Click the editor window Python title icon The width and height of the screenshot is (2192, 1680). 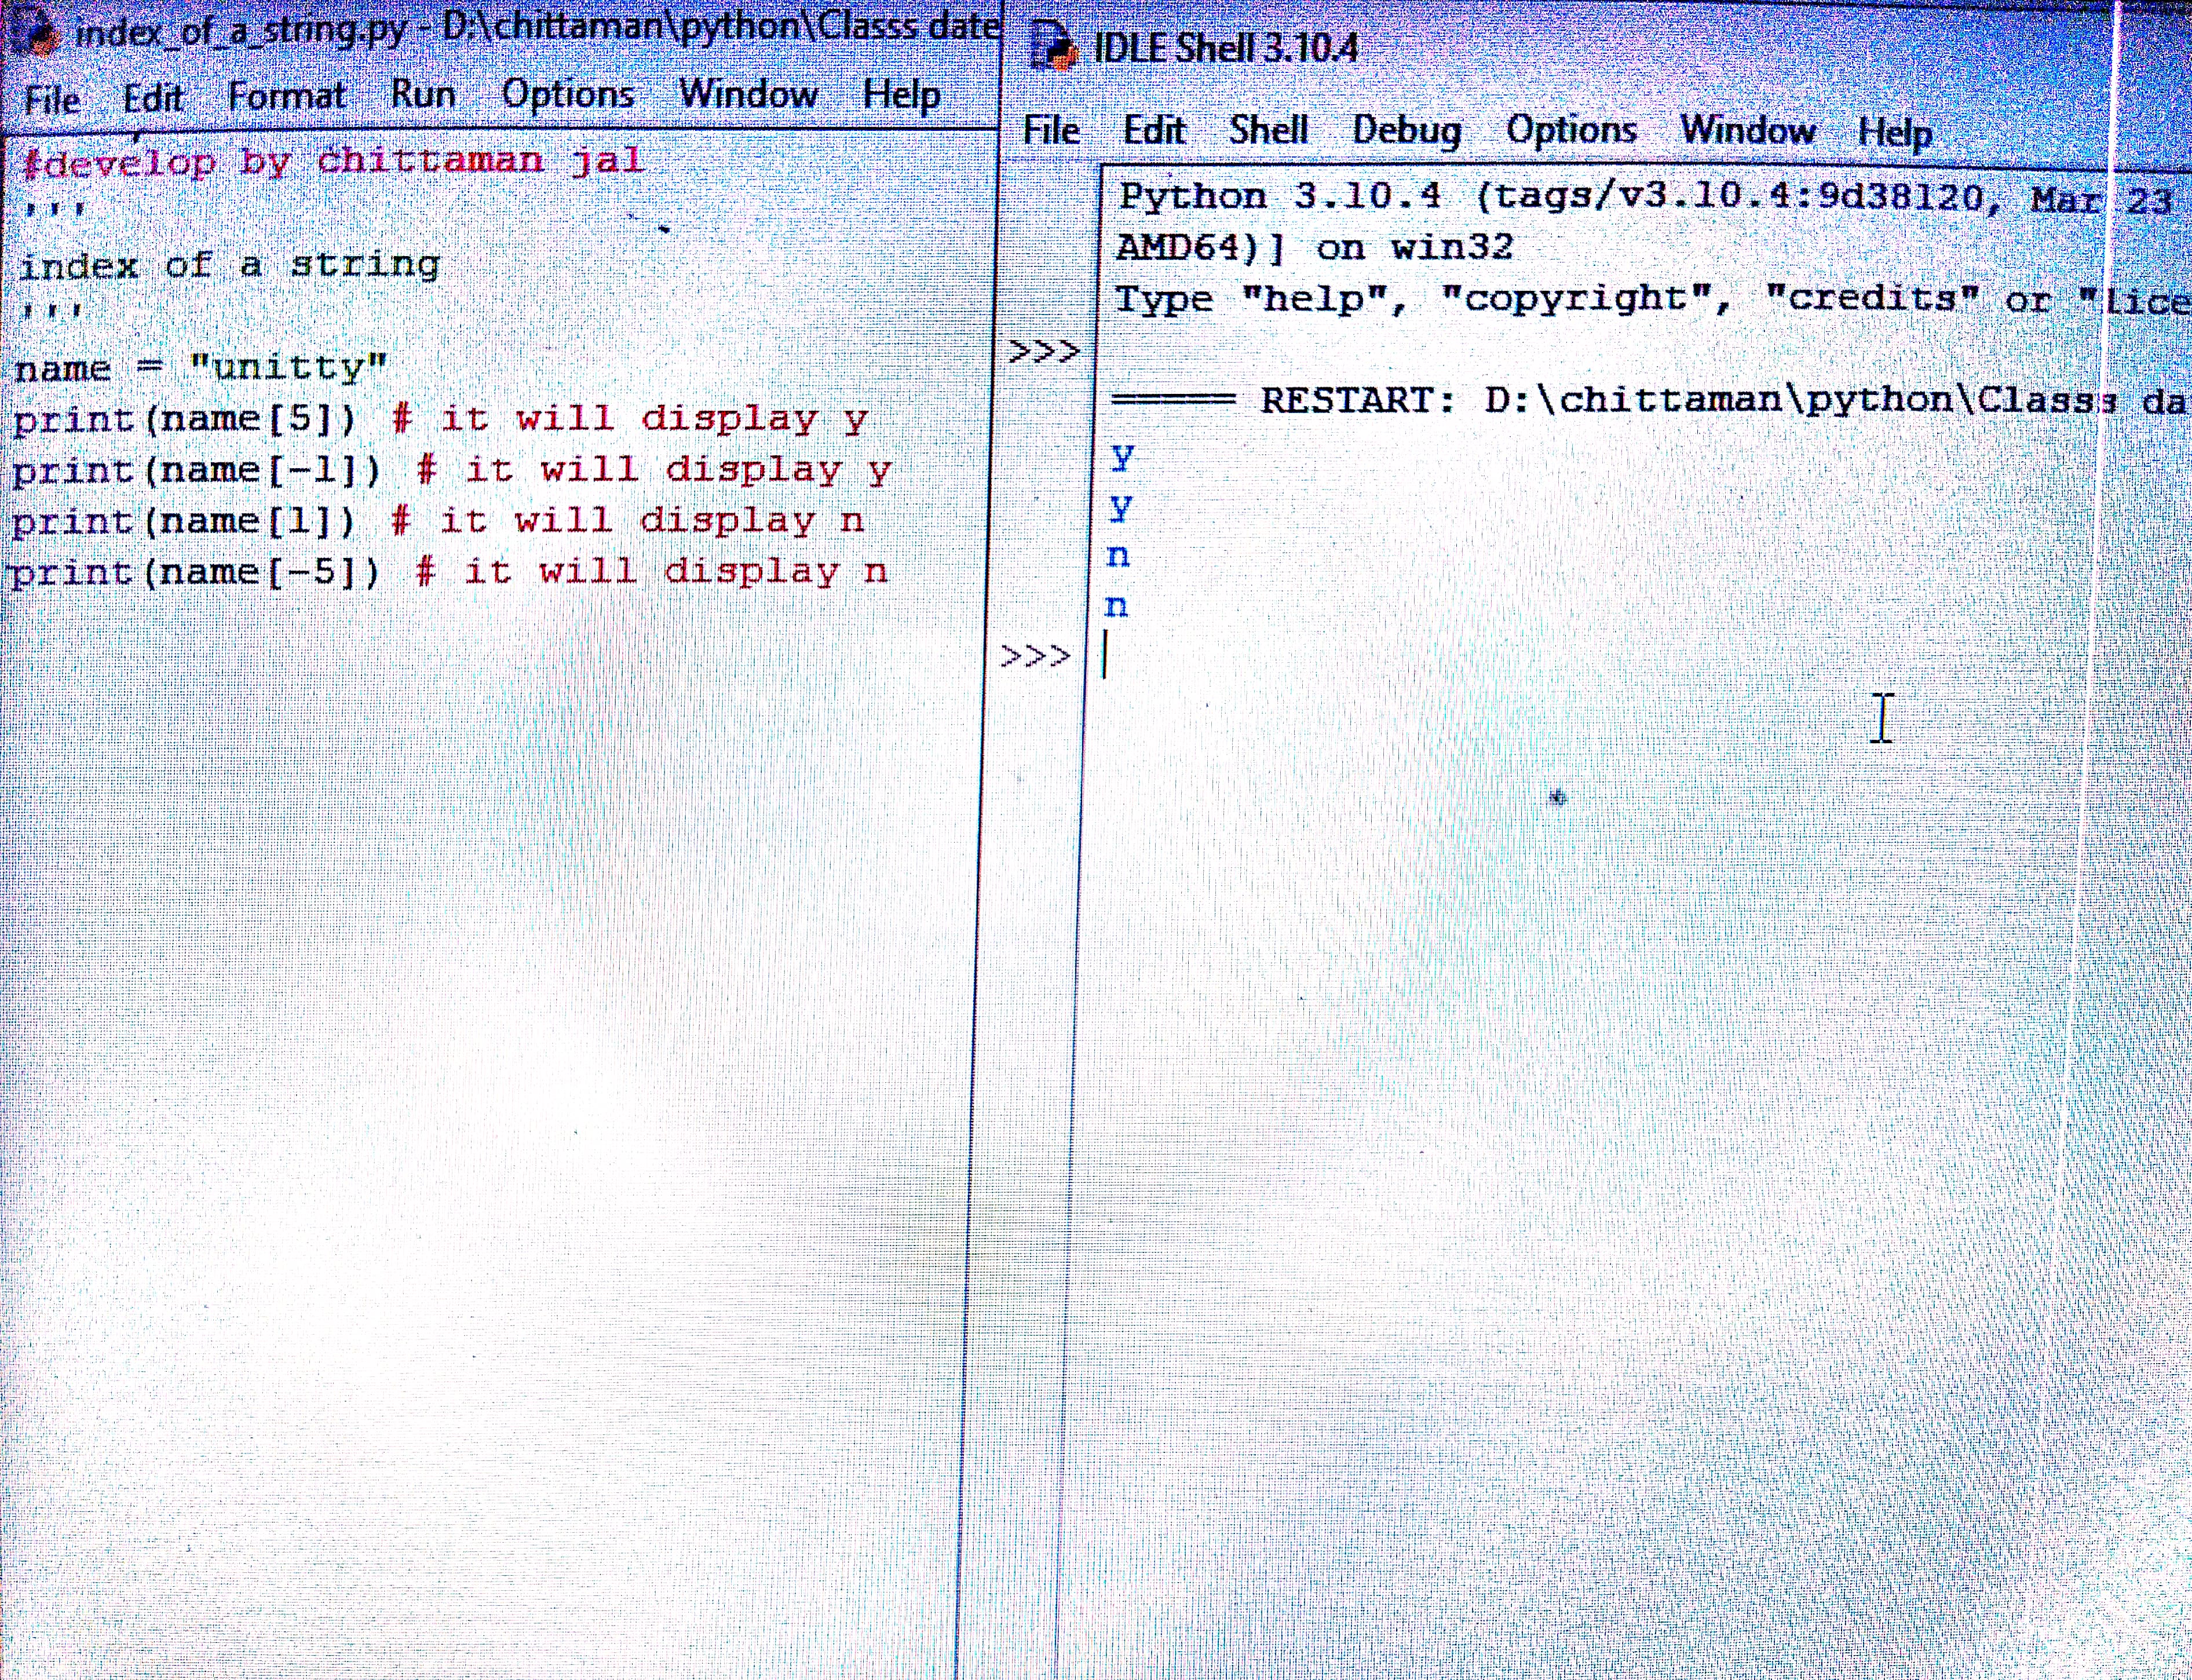click(40, 34)
